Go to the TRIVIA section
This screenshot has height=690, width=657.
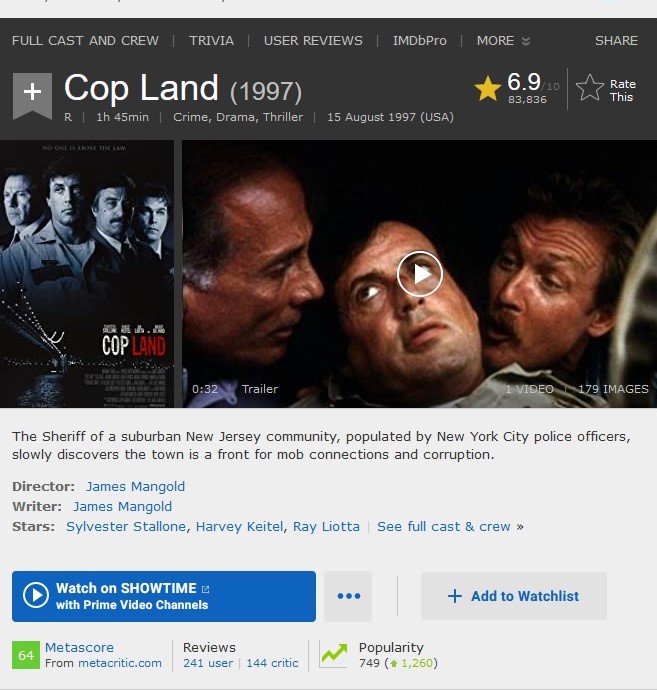pyautogui.click(x=211, y=41)
